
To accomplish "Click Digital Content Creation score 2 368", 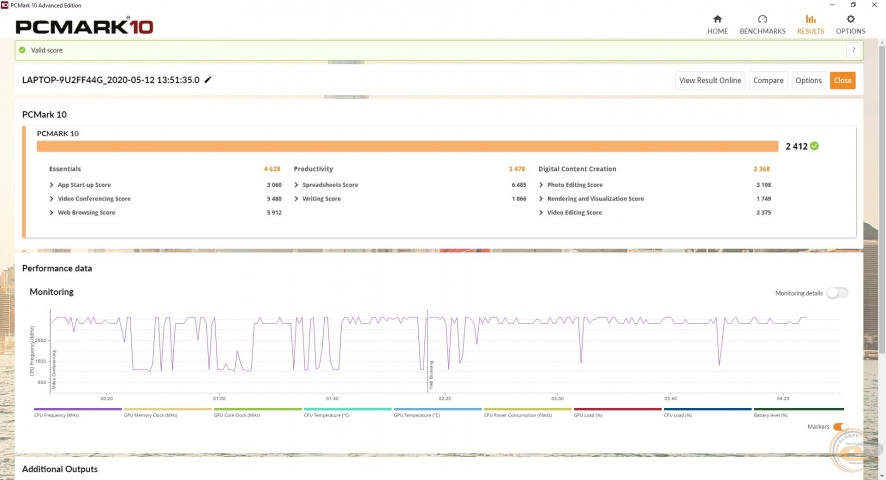I will pyautogui.click(x=761, y=169).
